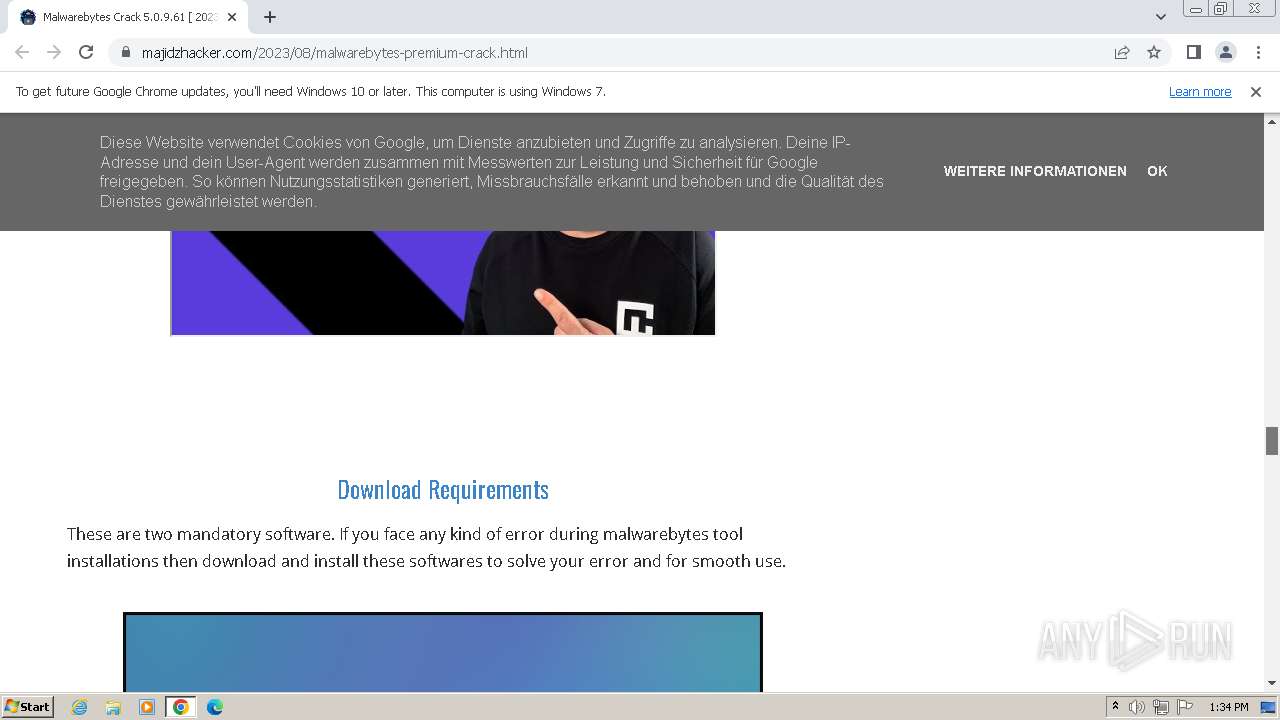Open network status in the system tray

1161,707
